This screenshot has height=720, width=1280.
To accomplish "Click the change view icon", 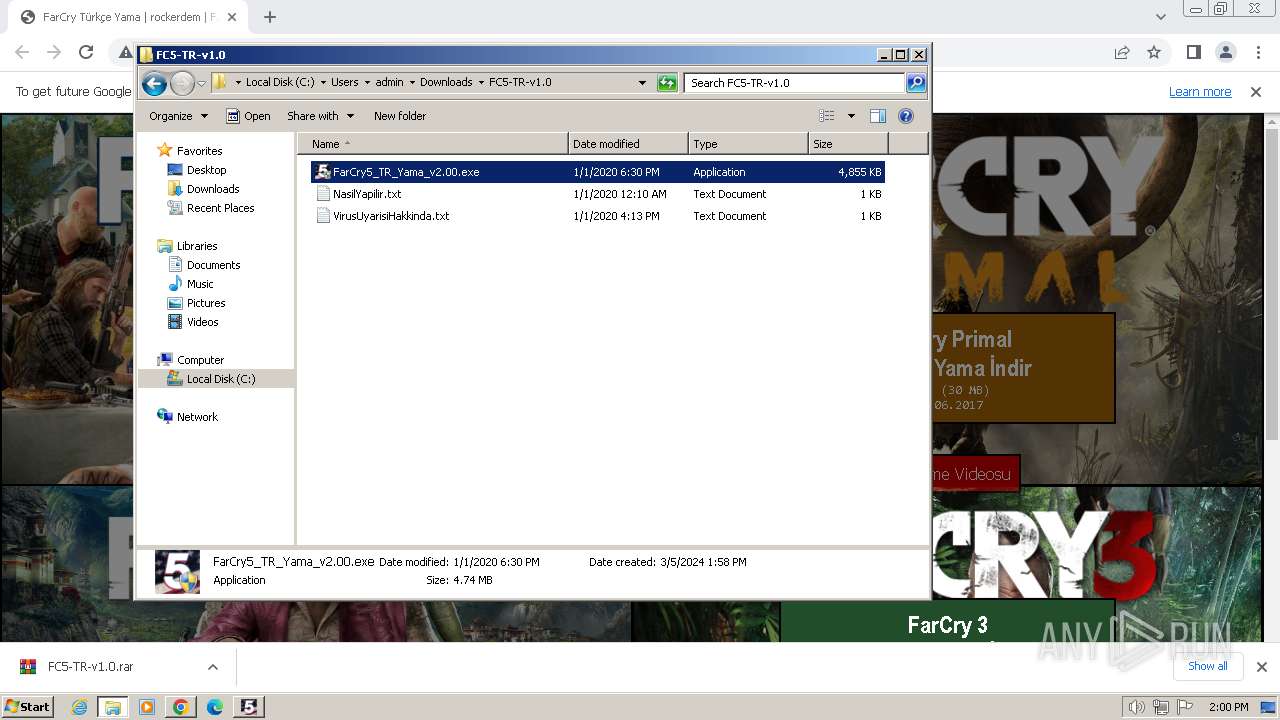I will point(826,116).
